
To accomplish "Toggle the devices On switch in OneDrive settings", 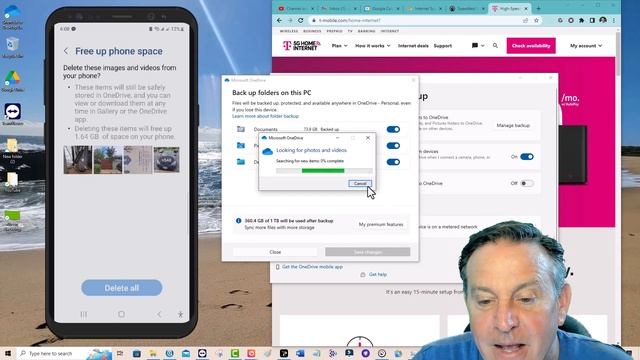I will coord(527,157).
